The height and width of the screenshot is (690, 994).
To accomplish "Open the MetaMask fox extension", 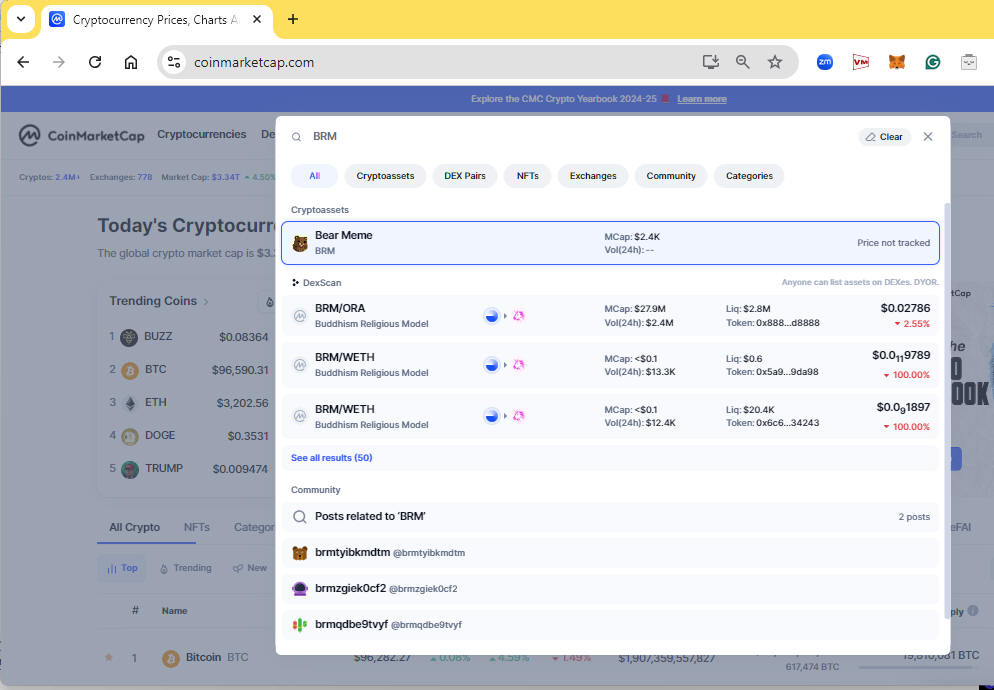I will click(896, 62).
